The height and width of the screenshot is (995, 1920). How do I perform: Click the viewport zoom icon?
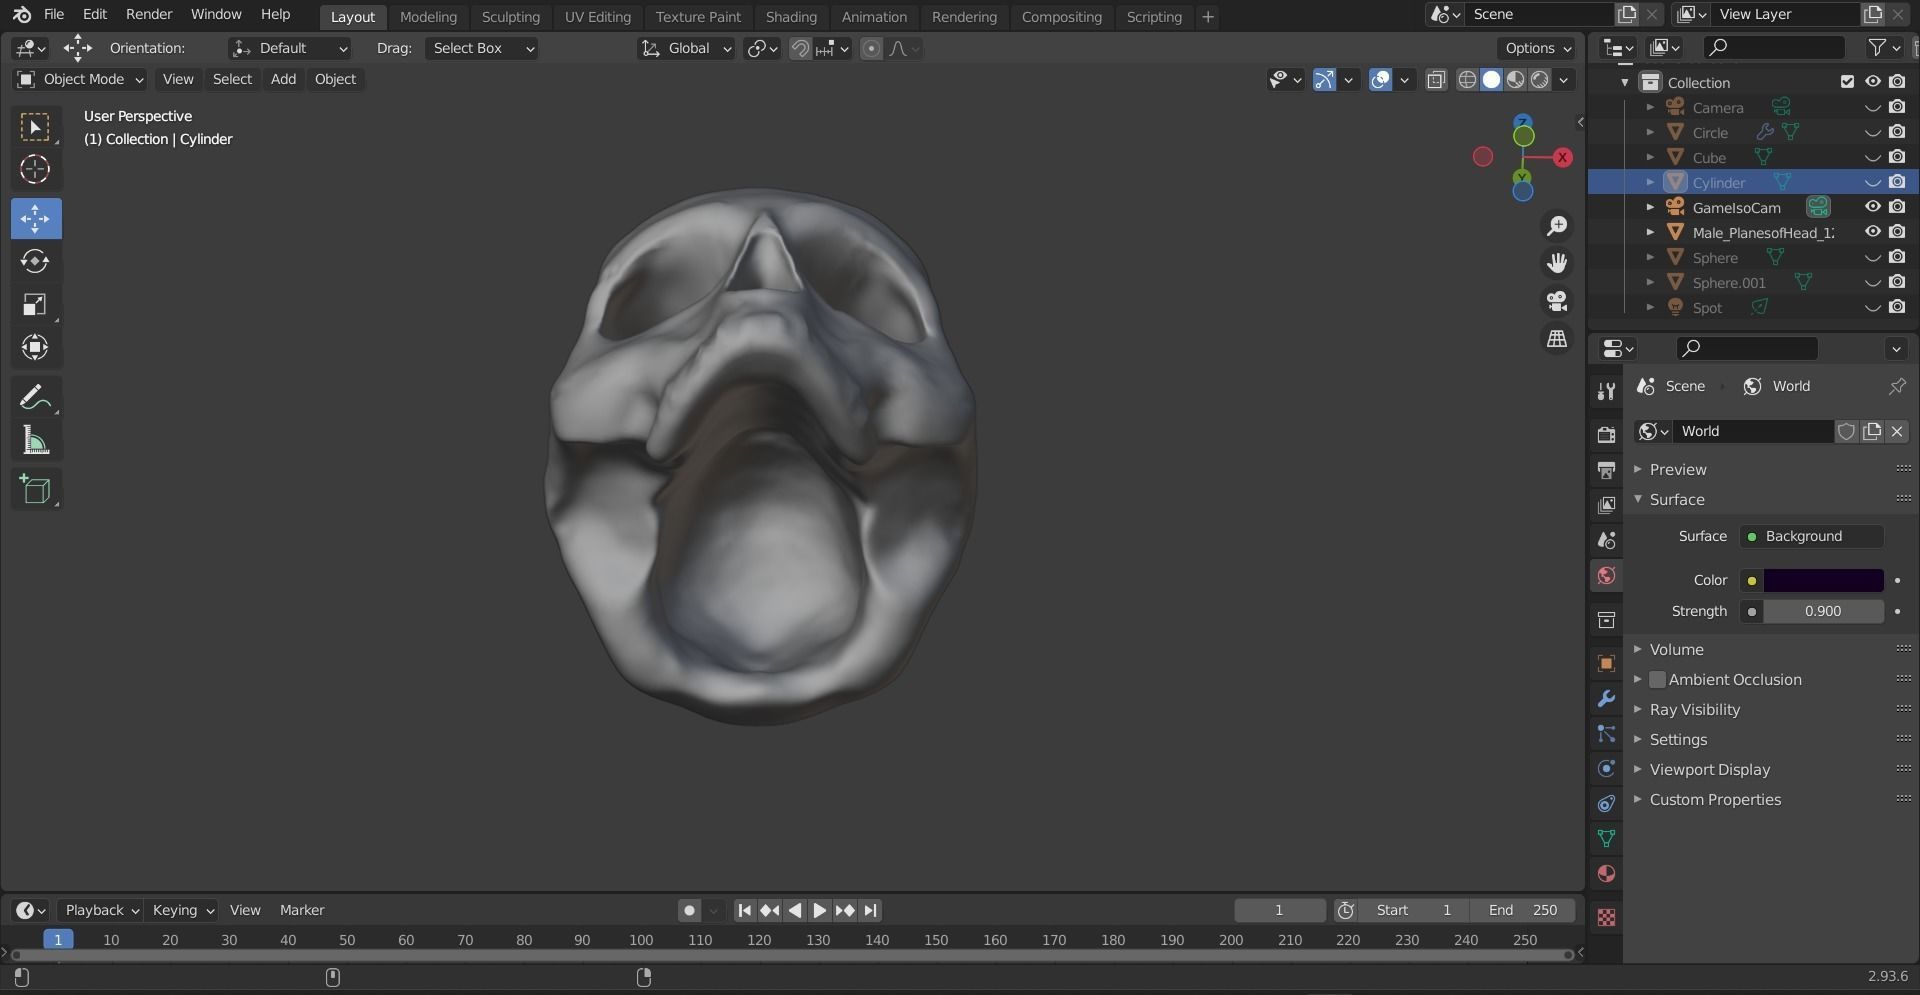click(1557, 226)
